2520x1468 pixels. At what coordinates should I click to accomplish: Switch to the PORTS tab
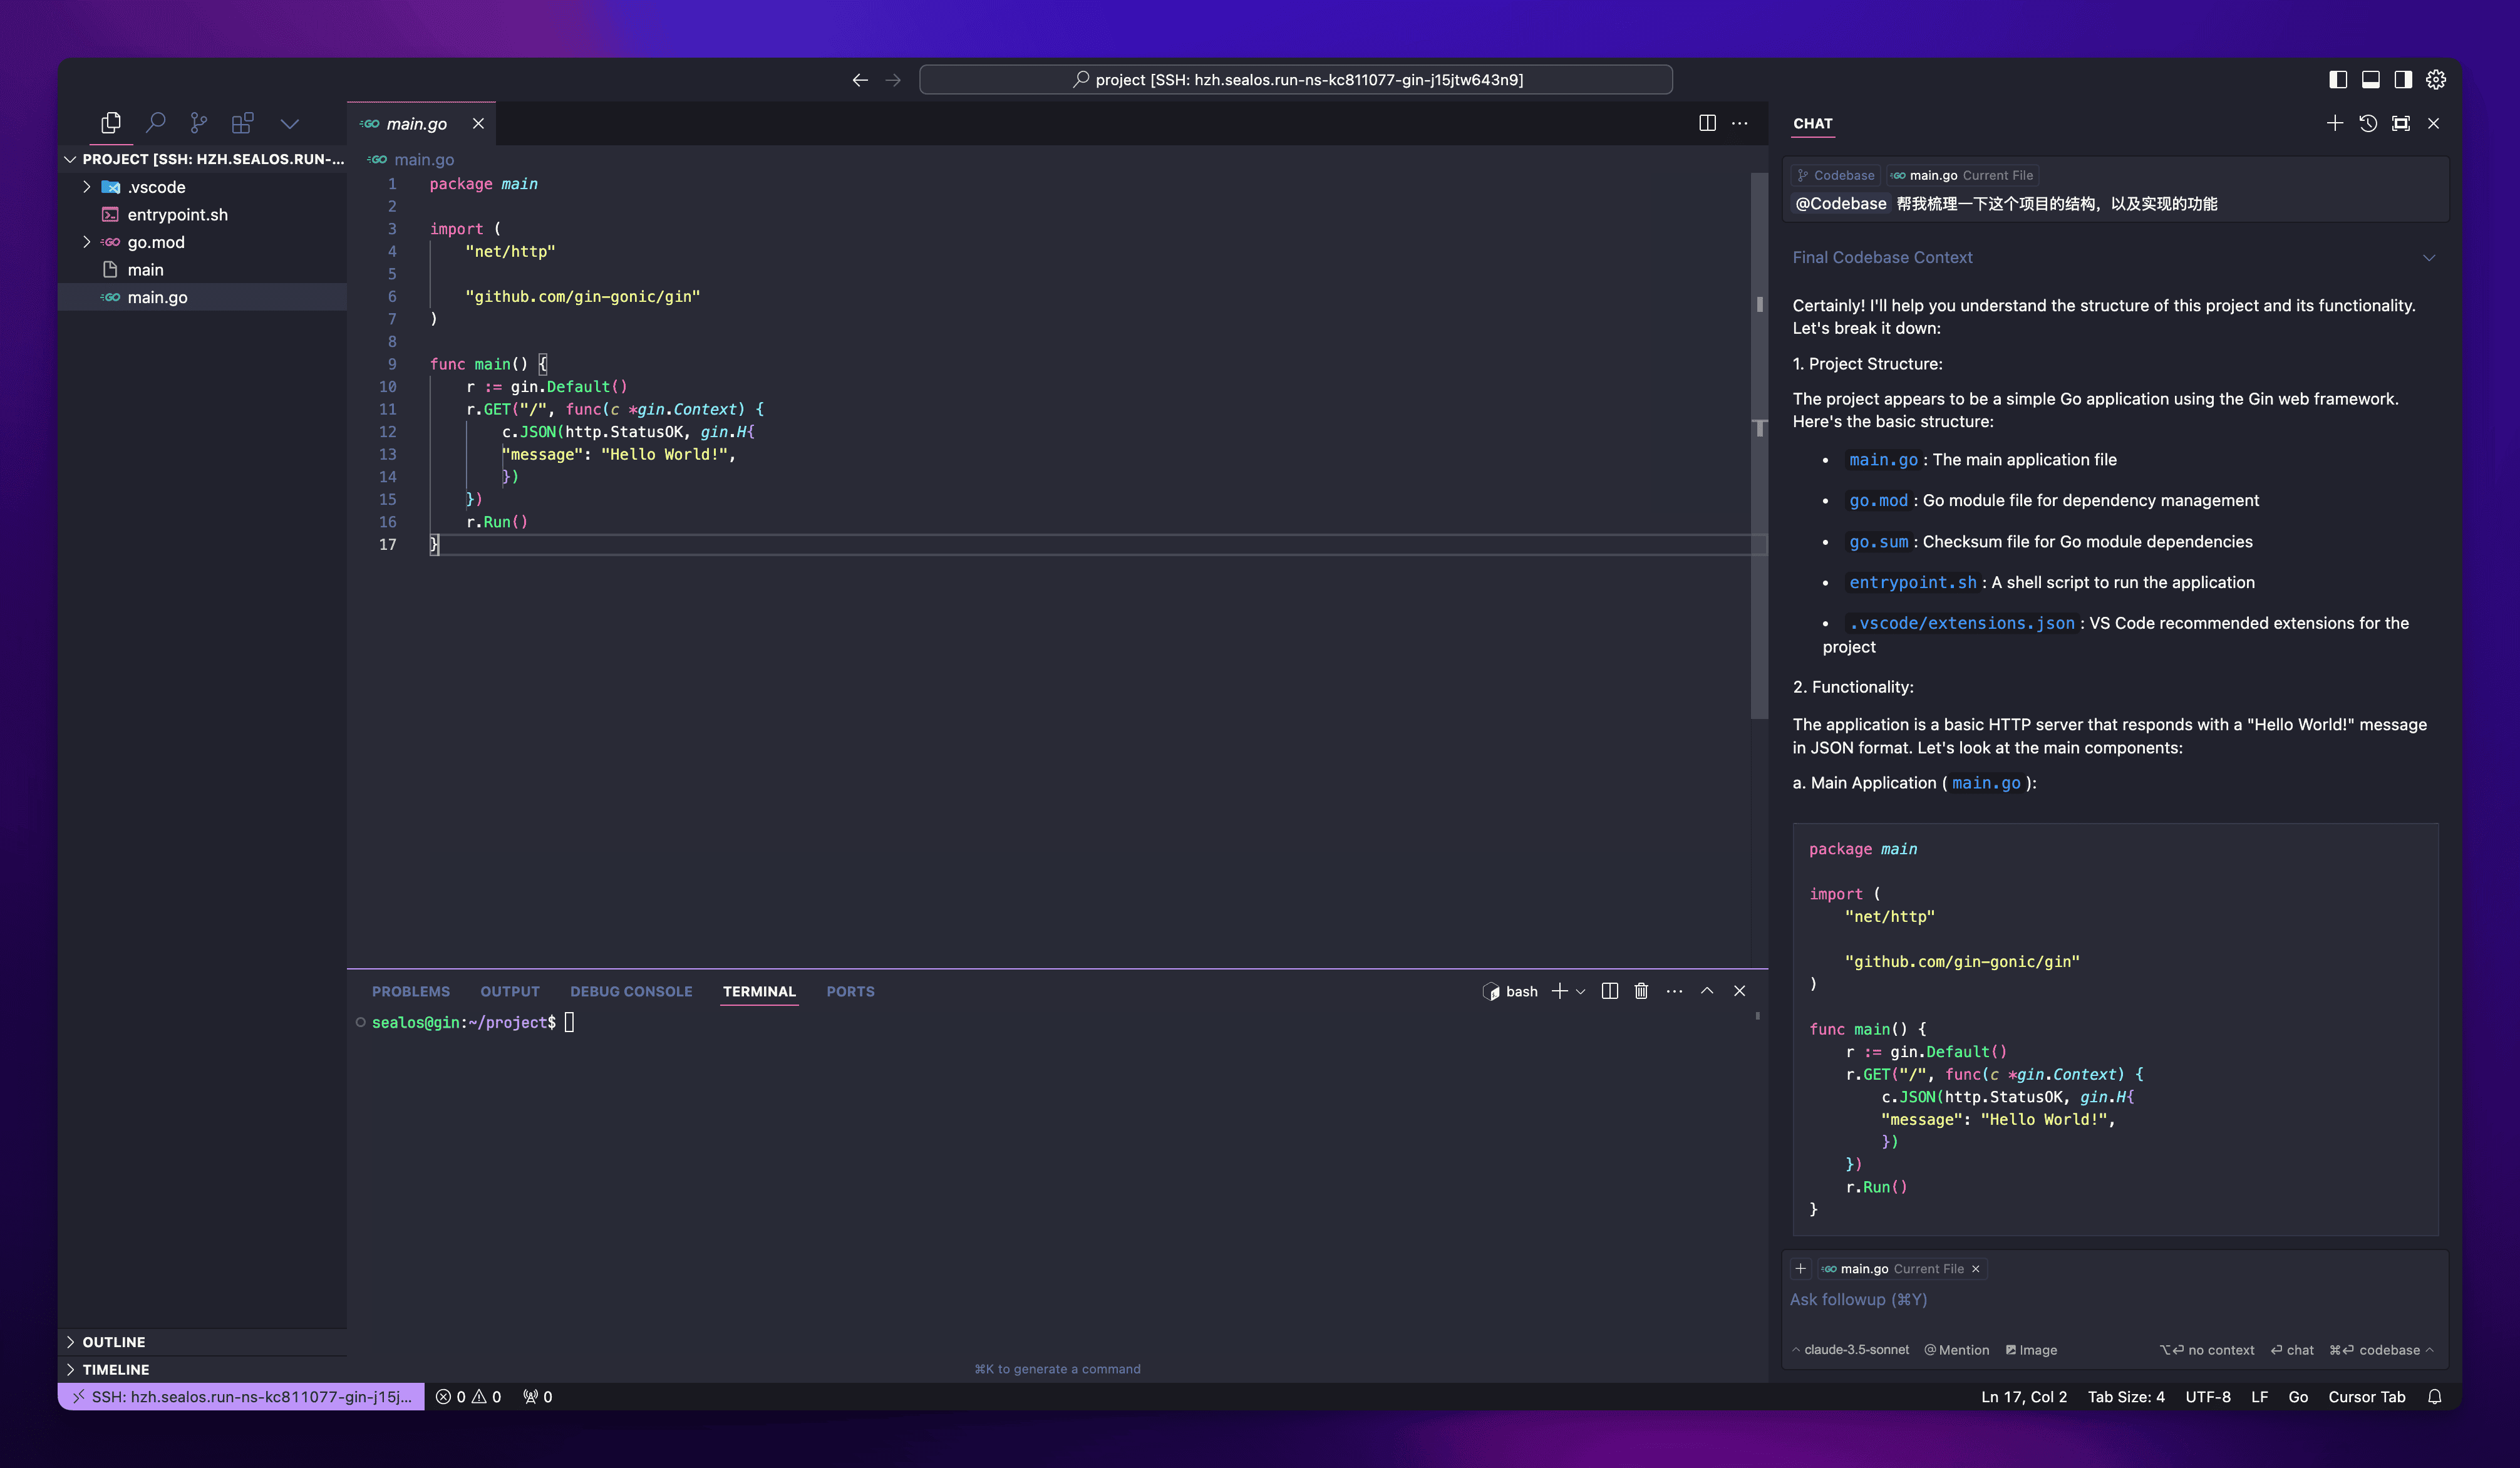pos(850,991)
